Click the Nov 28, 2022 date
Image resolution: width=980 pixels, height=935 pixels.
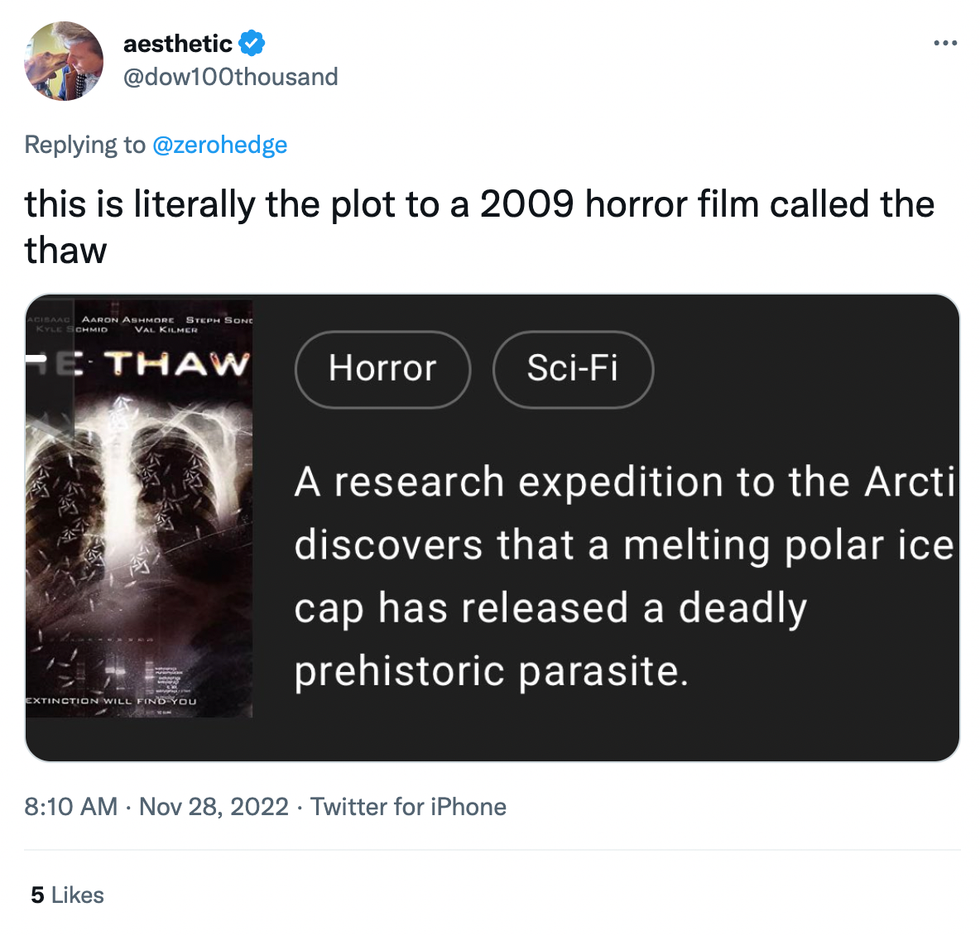(x=213, y=807)
